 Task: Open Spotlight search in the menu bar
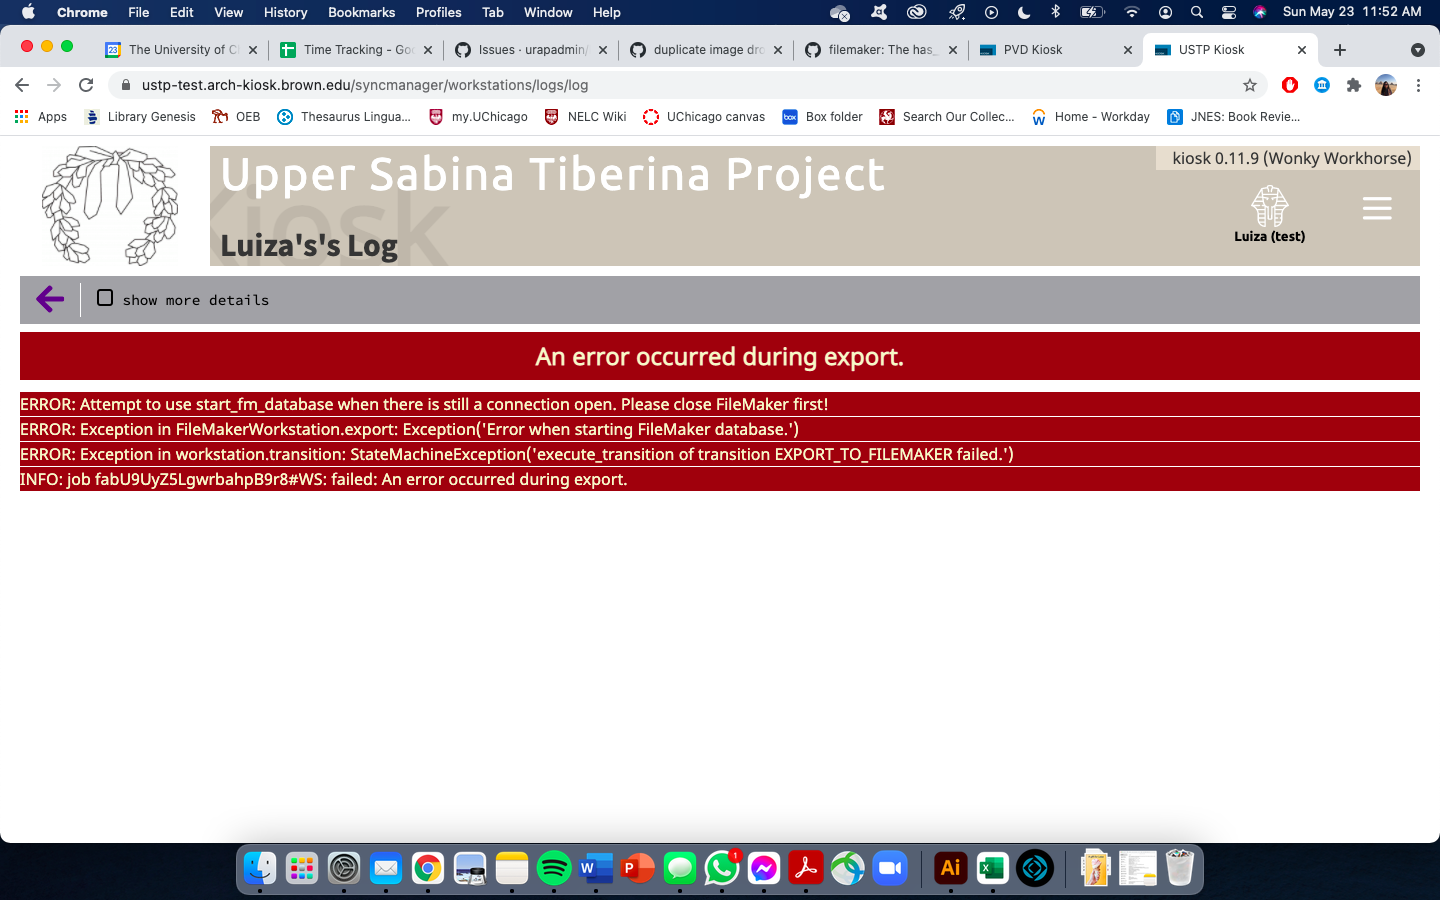coord(1197,12)
